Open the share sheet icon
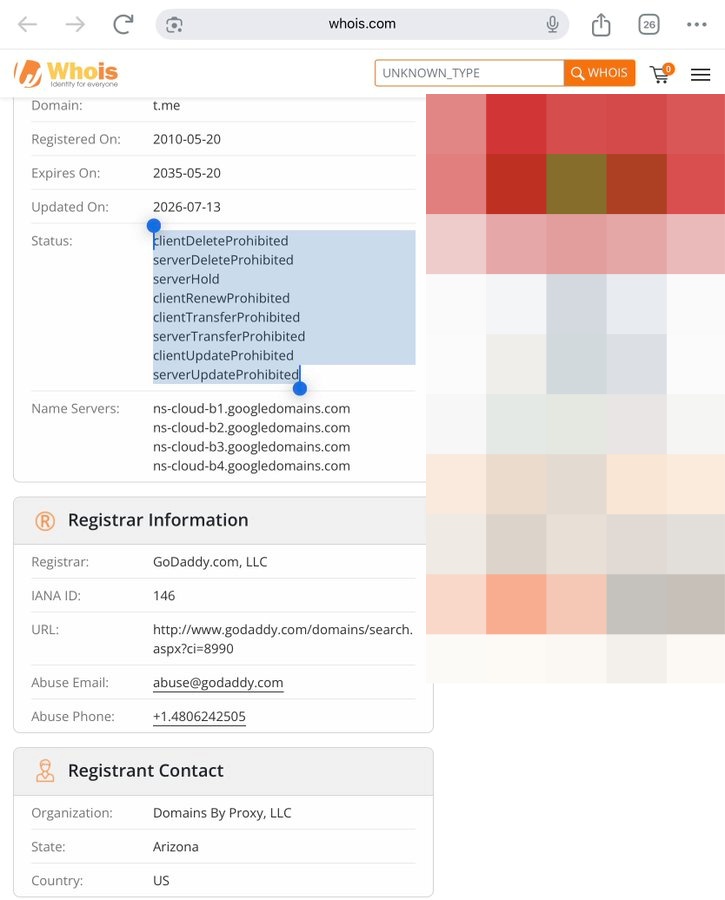The width and height of the screenshot is (725, 900). (x=601, y=25)
